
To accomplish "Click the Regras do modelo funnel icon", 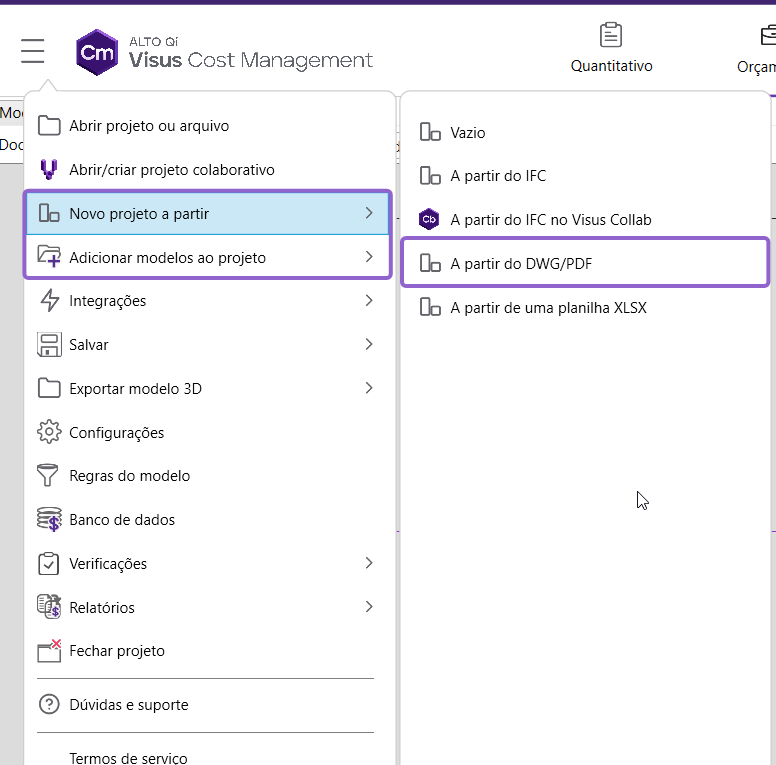I will 48,476.
